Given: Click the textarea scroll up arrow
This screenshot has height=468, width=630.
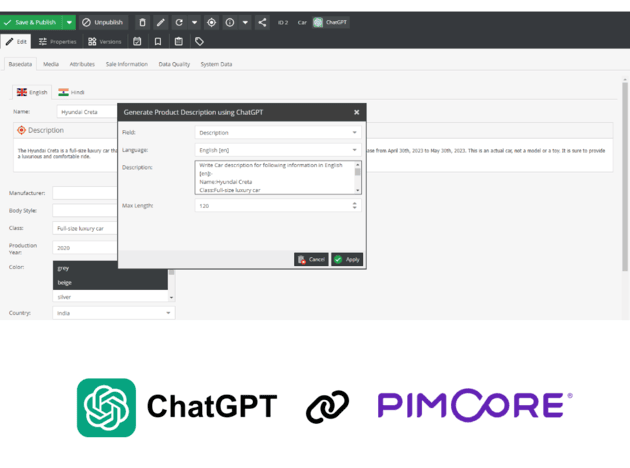Looking at the screenshot, I should 358,165.
